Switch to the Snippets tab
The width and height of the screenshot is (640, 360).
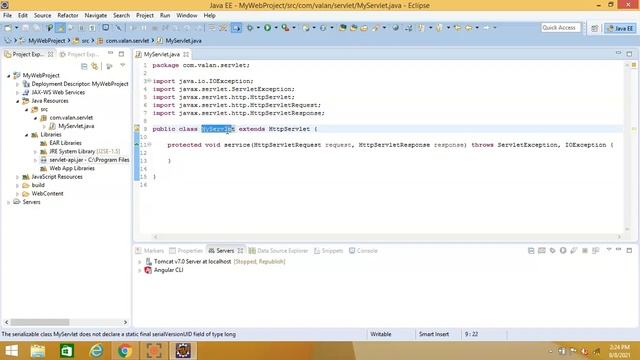[329, 251]
